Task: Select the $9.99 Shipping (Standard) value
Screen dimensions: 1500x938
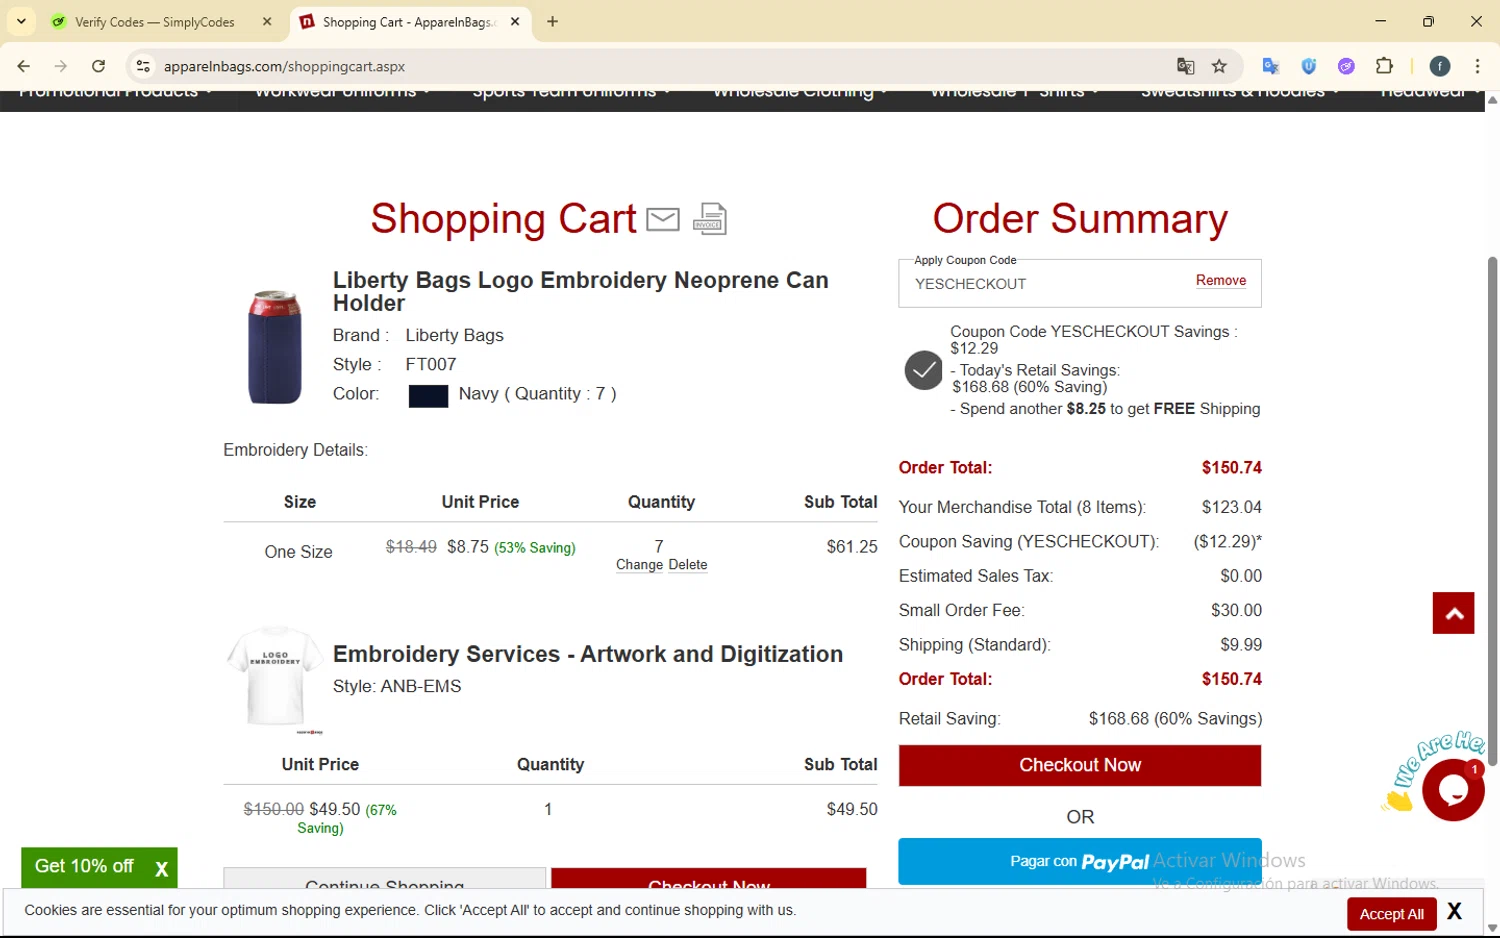Action: 1241,645
